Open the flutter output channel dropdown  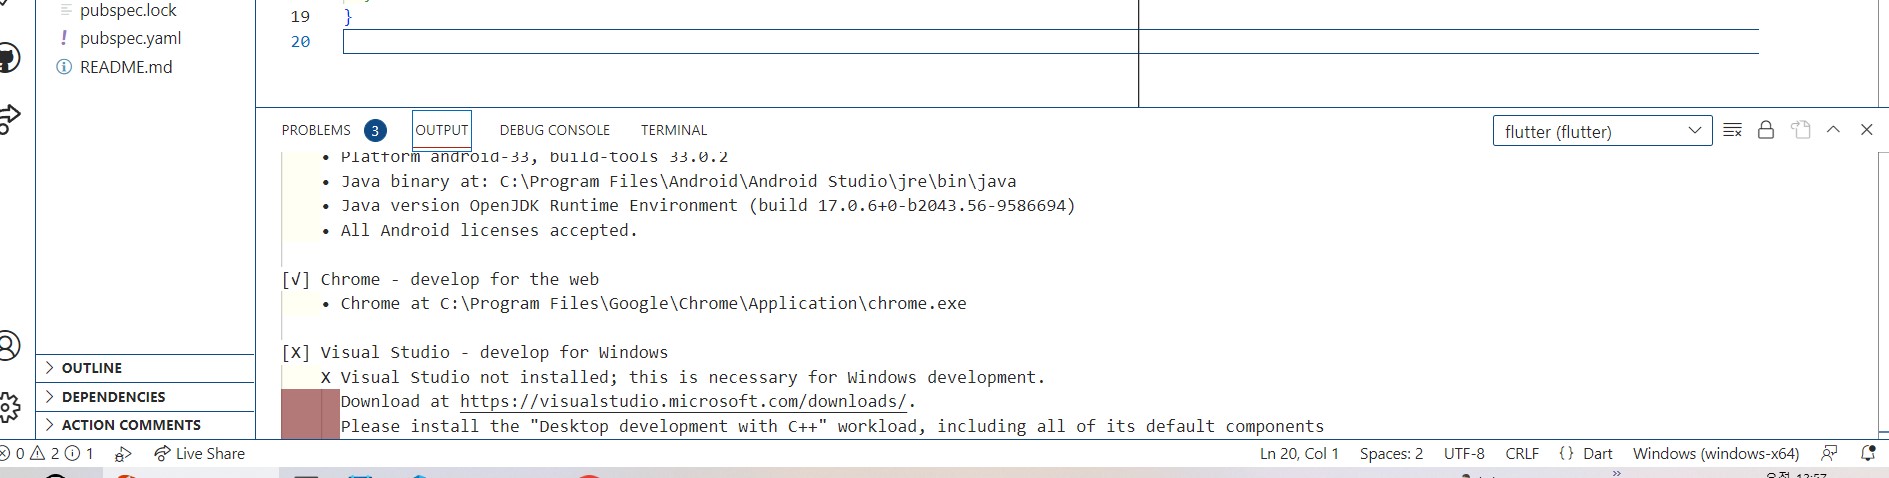pyautogui.click(x=1602, y=131)
